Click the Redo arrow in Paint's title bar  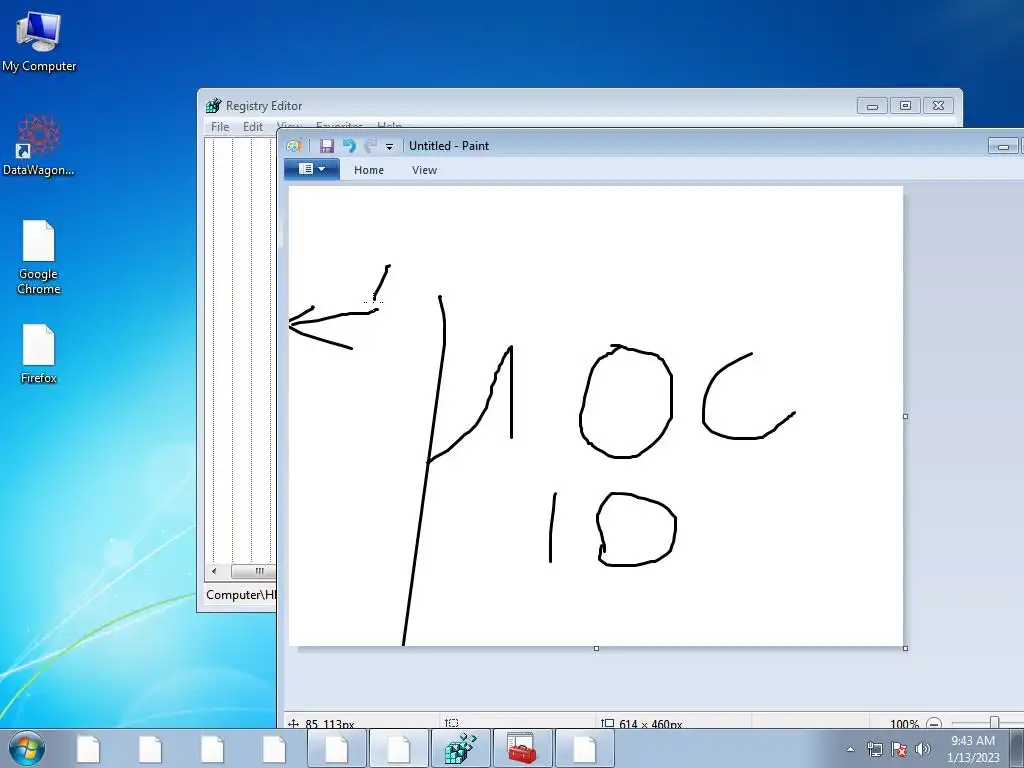[x=370, y=146]
